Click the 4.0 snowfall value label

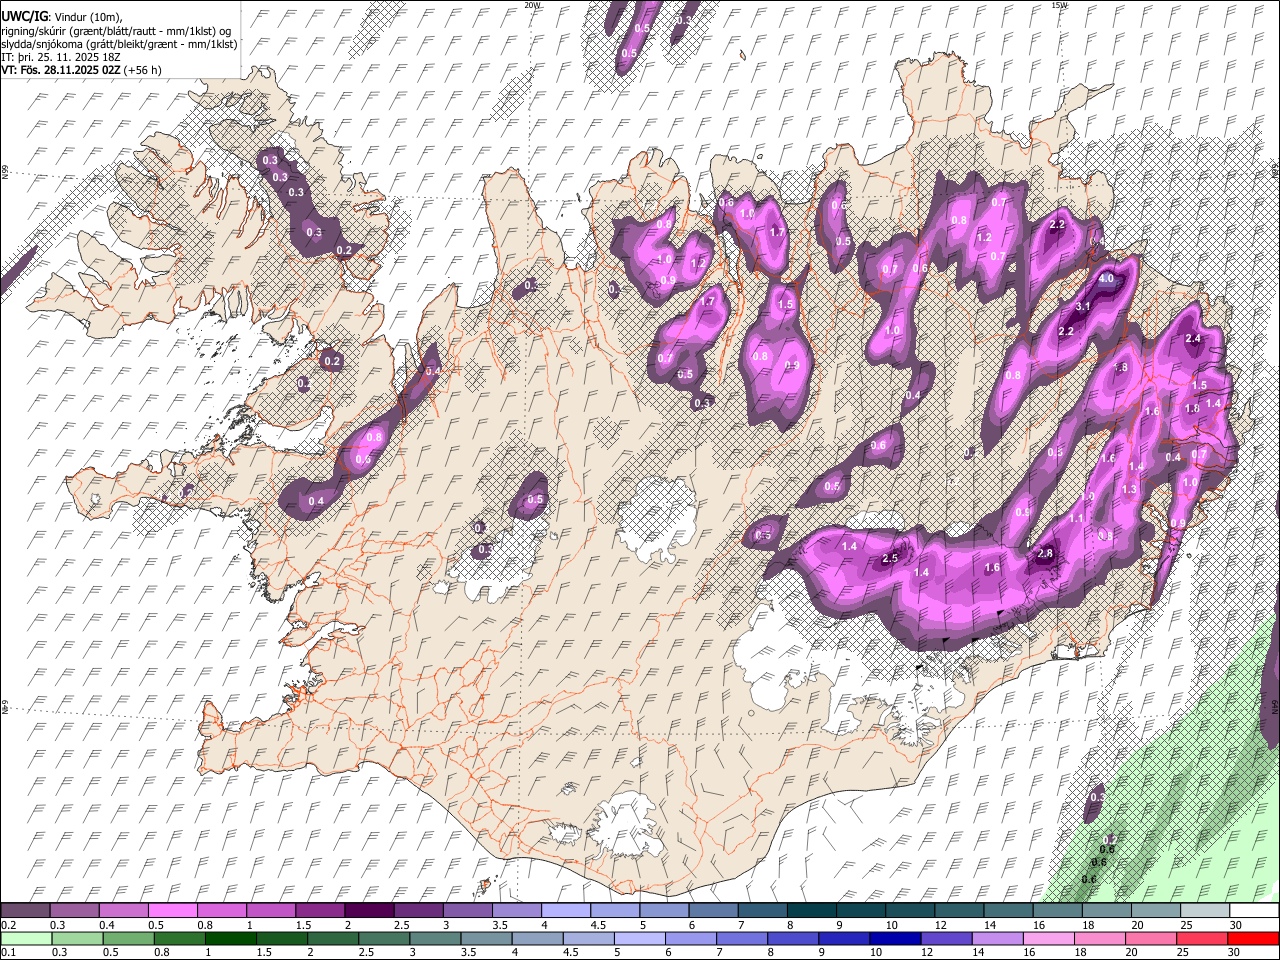click(x=1107, y=279)
